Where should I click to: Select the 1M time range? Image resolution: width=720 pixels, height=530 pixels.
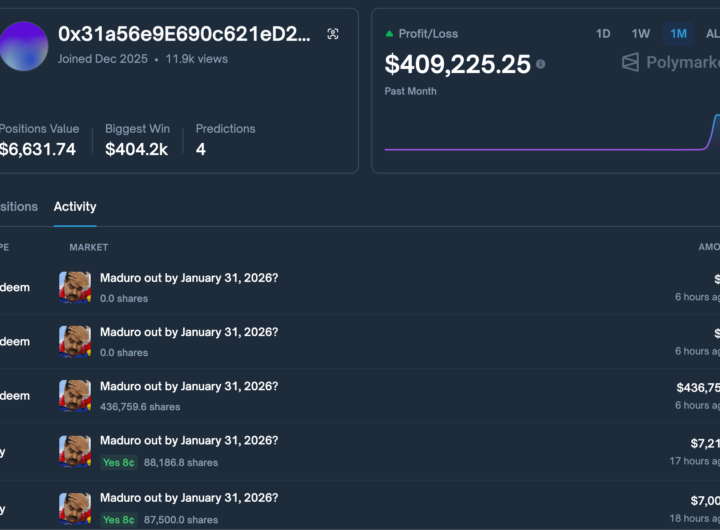(679, 34)
